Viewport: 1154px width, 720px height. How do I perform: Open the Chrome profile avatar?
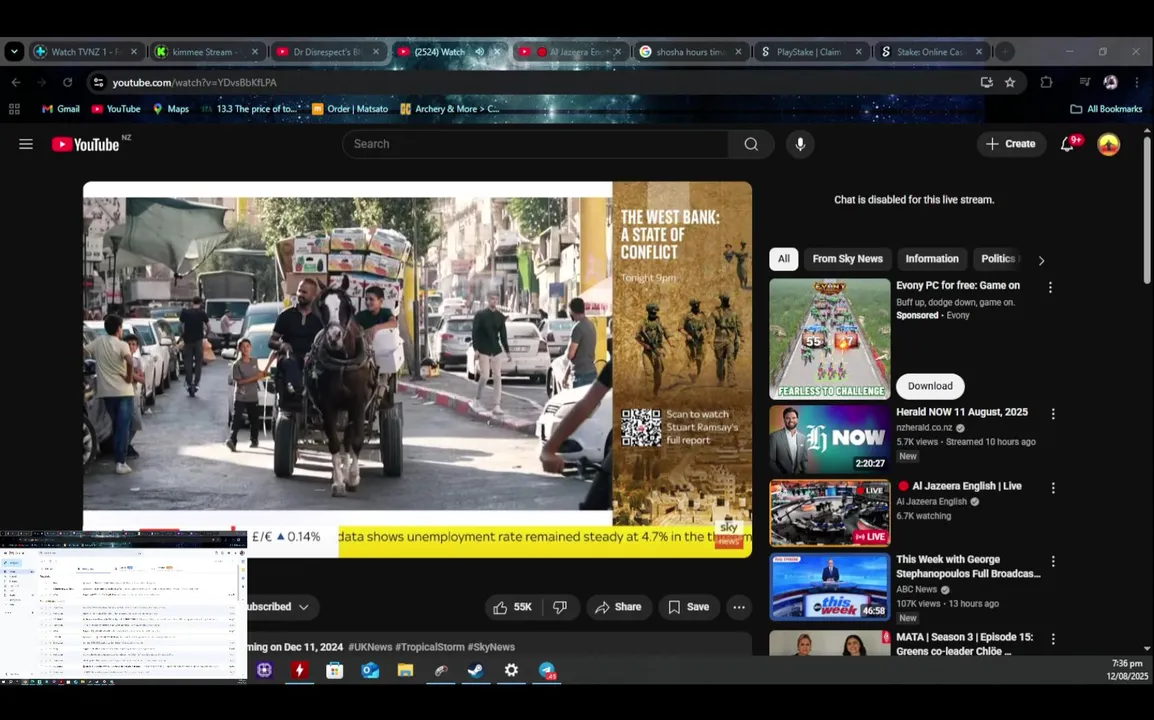[x=1111, y=82]
